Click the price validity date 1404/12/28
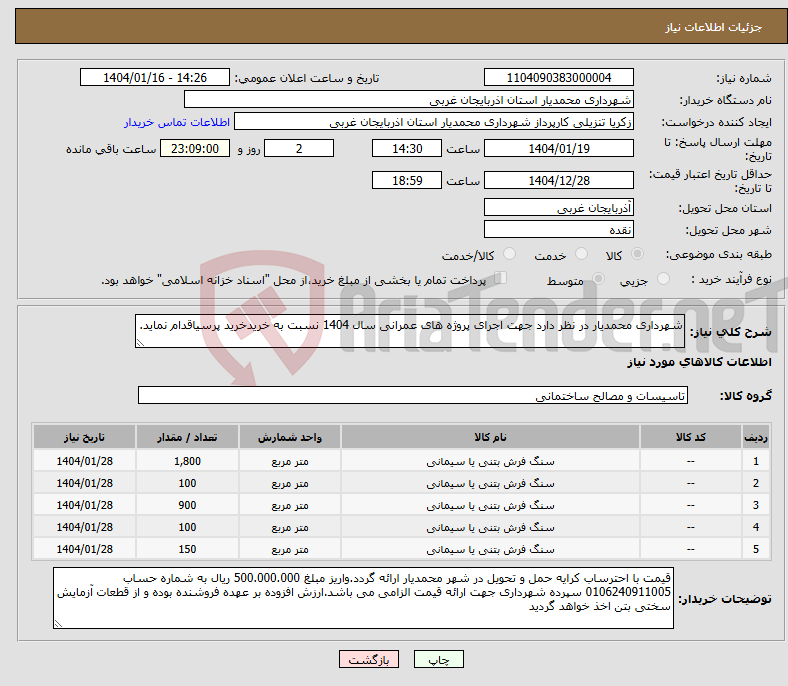The image size is (788, 686). pos(558,180)
